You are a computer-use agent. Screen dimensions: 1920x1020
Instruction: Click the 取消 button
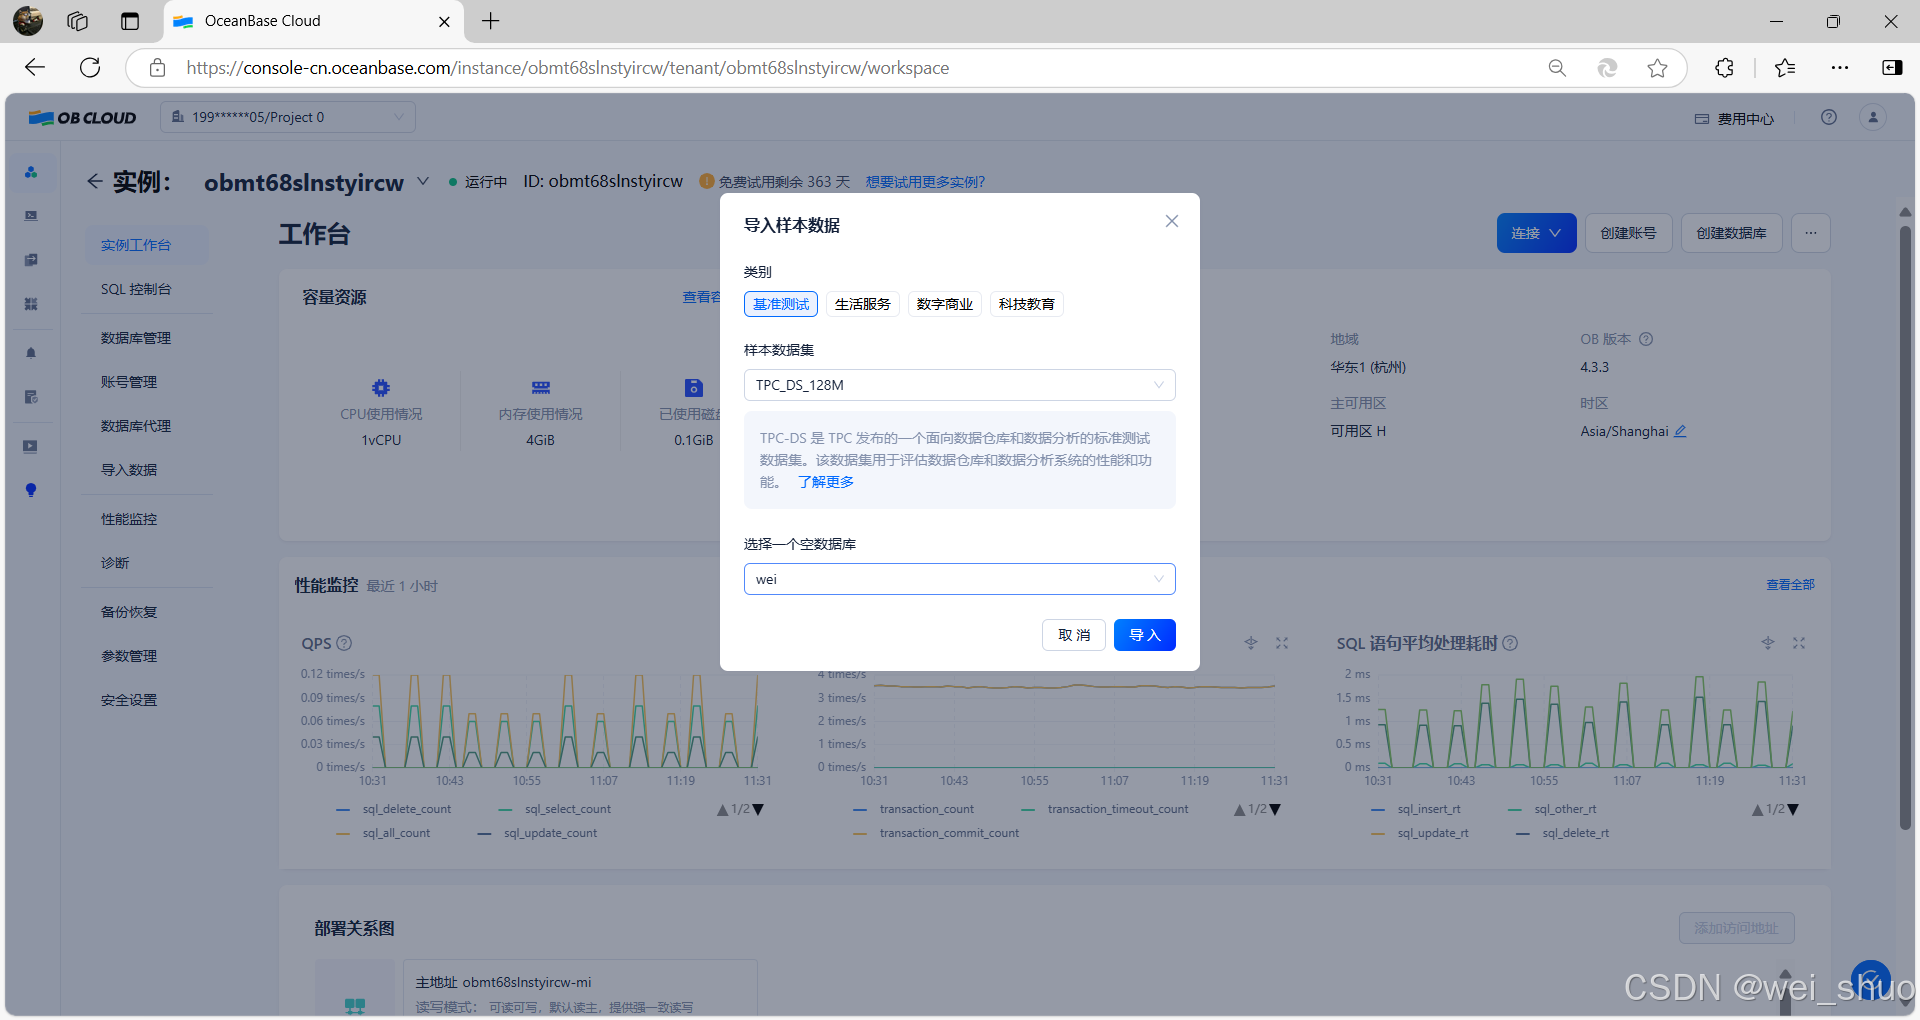[1074, 635]
